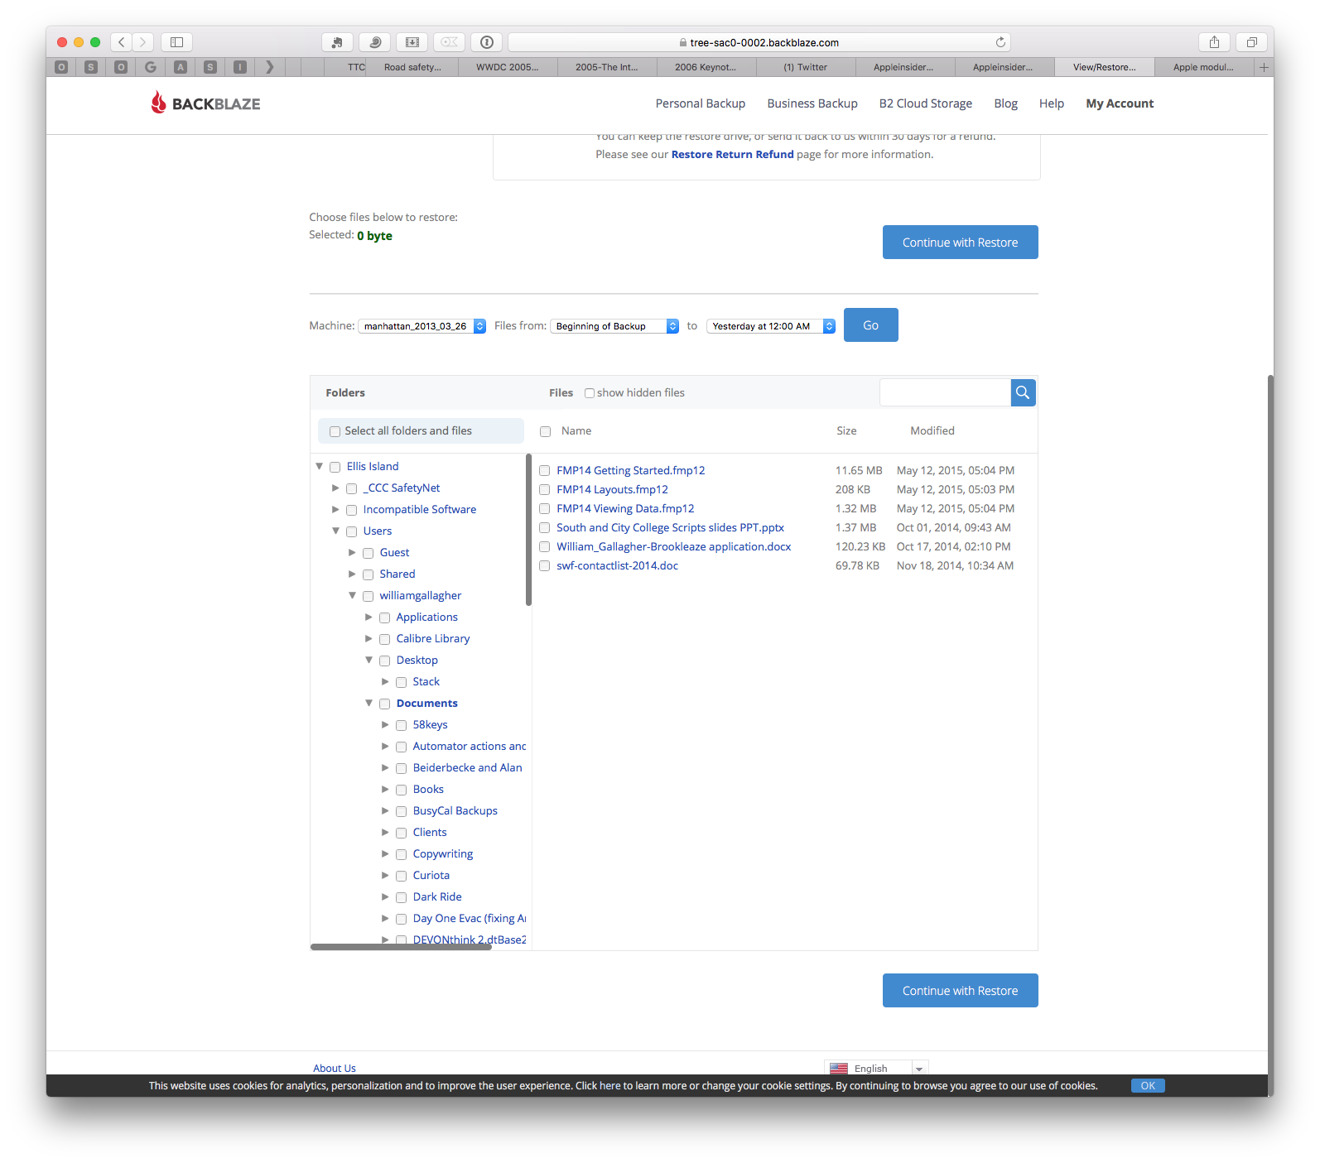This screenshot has width=1320, height=1163.
Task: Select the Ellis Island folder checkbox
Action: click(335, 467)
